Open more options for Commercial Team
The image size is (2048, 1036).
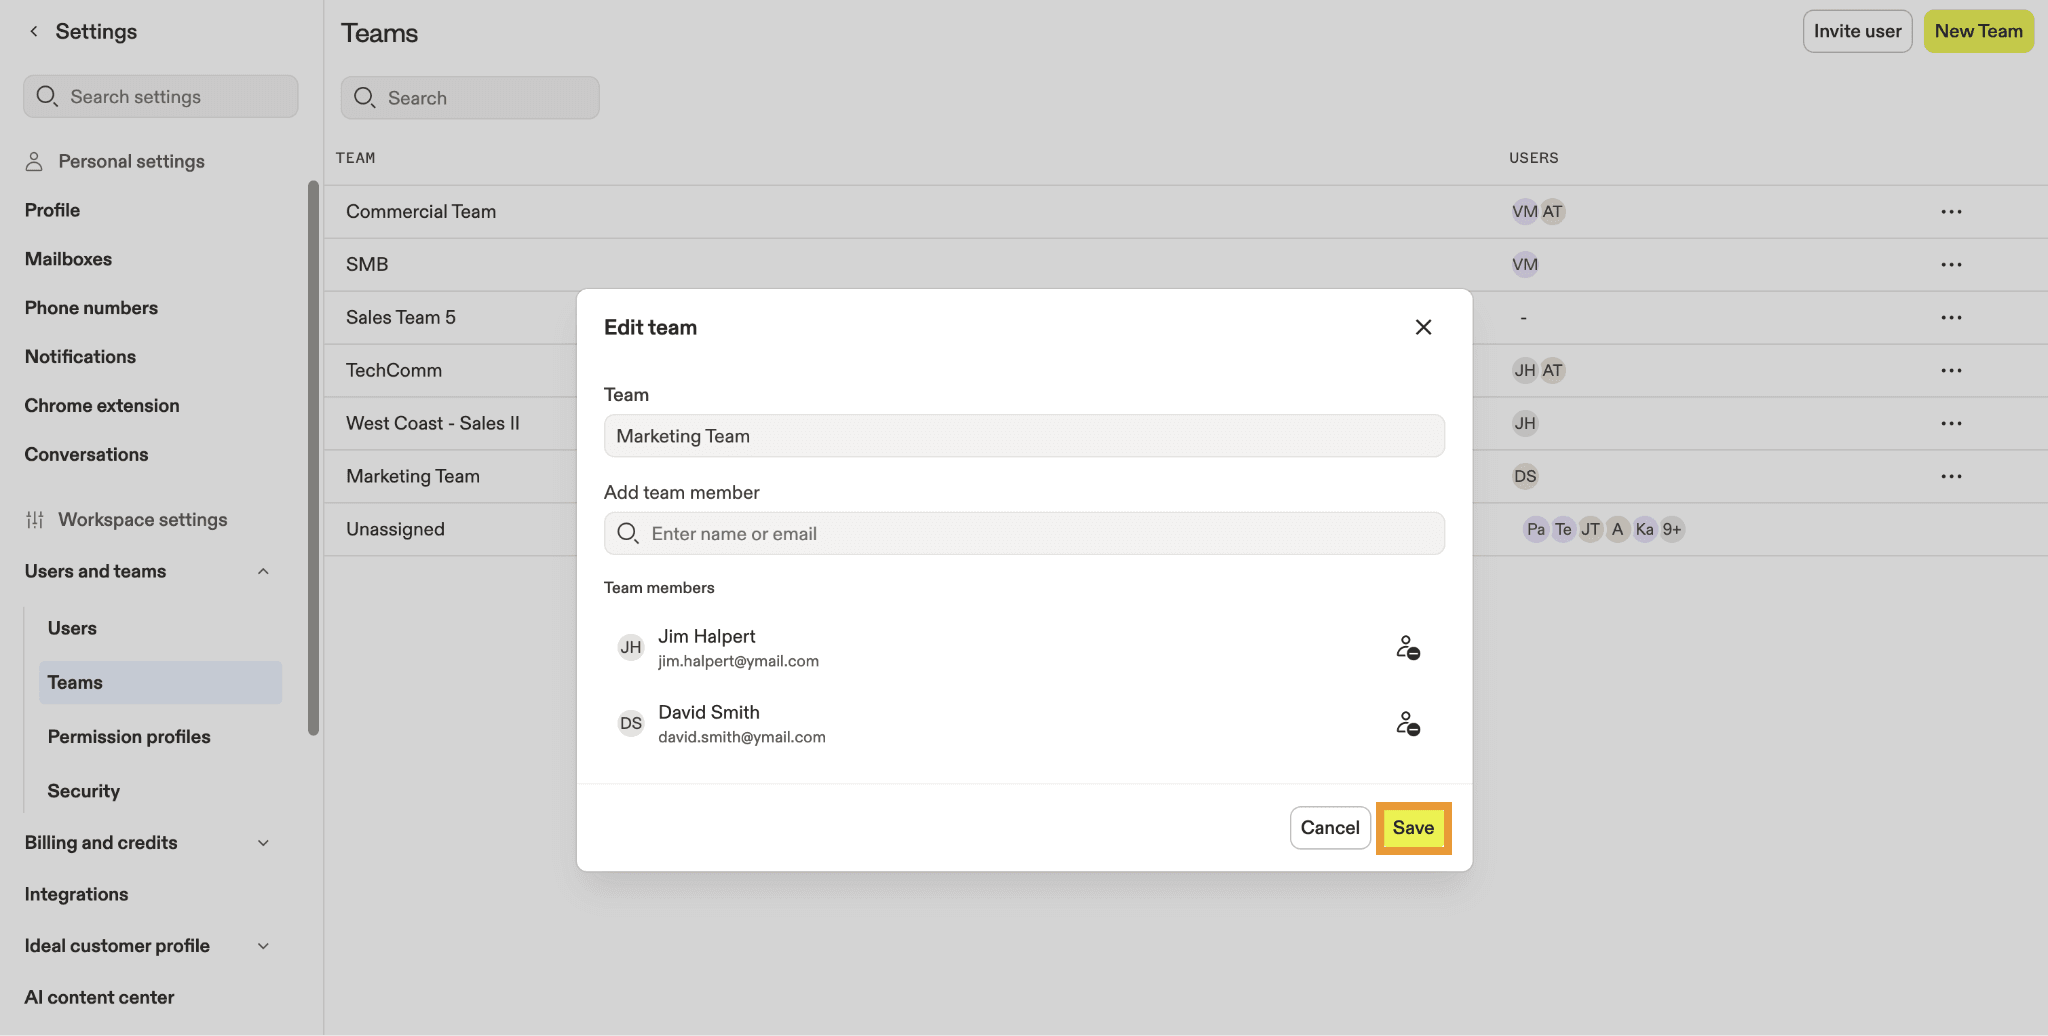point(1951,212)
